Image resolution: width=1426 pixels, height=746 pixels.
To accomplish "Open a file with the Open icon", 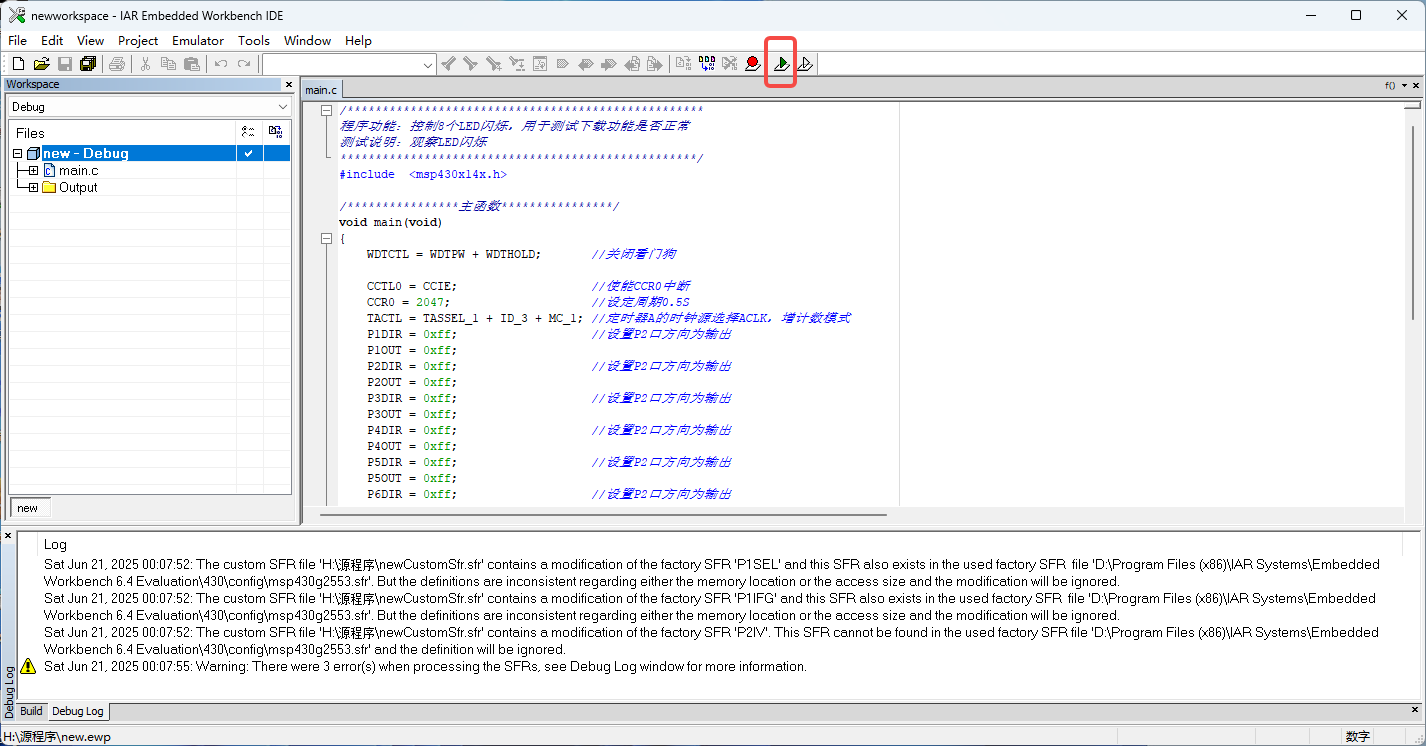I will tap(41, 63).
